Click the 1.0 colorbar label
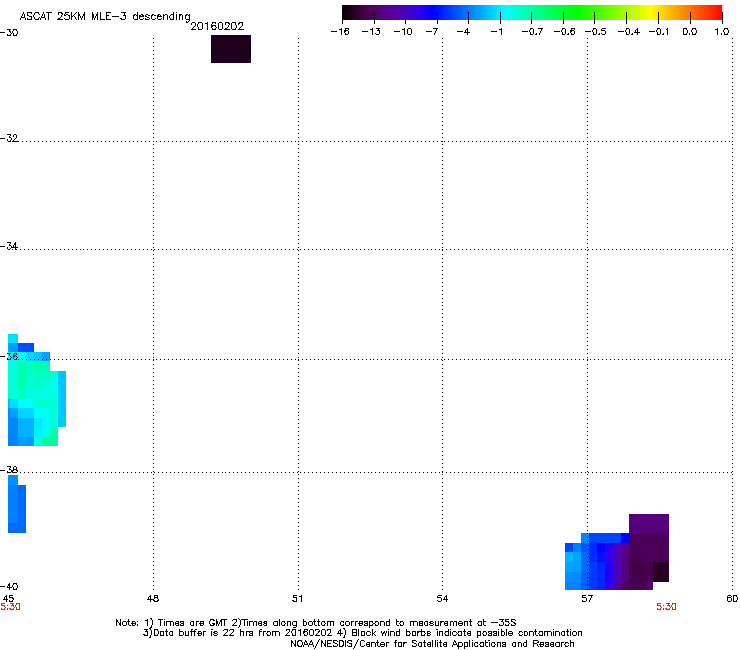The height and width of the screenshot is (650, 740). [722, 32]
